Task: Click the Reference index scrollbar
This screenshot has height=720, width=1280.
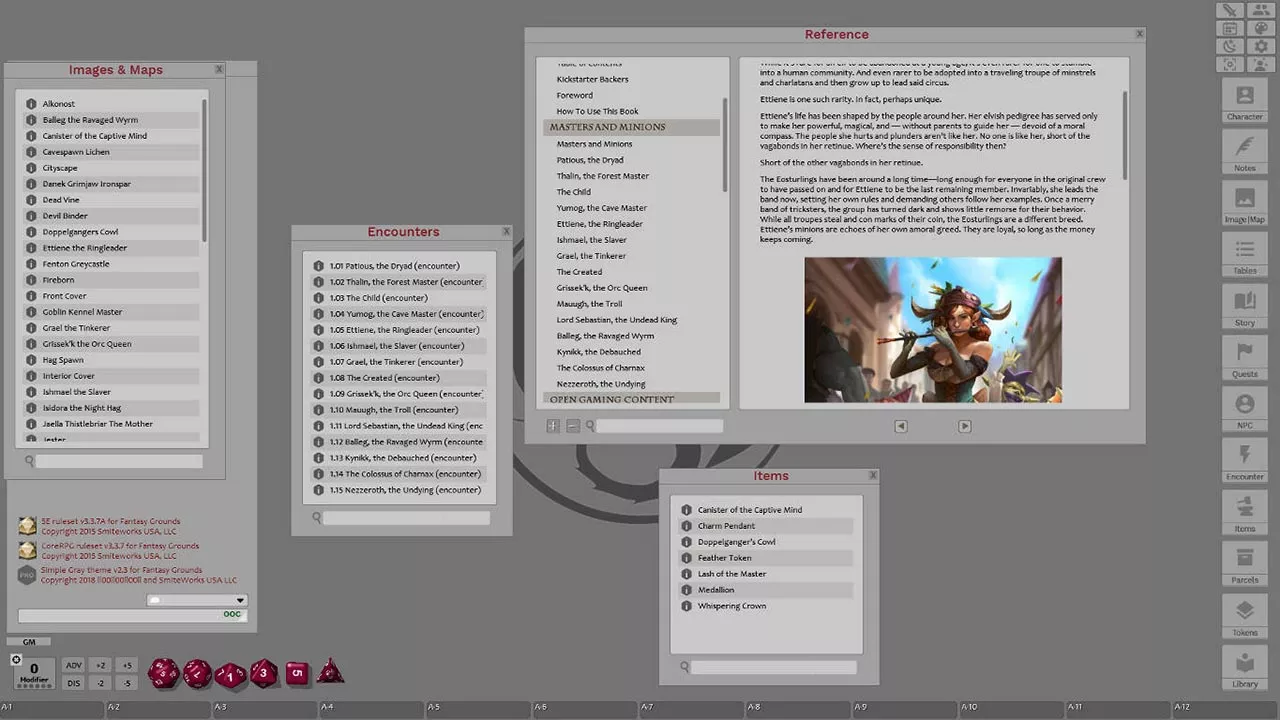Action: click(725, 145)
